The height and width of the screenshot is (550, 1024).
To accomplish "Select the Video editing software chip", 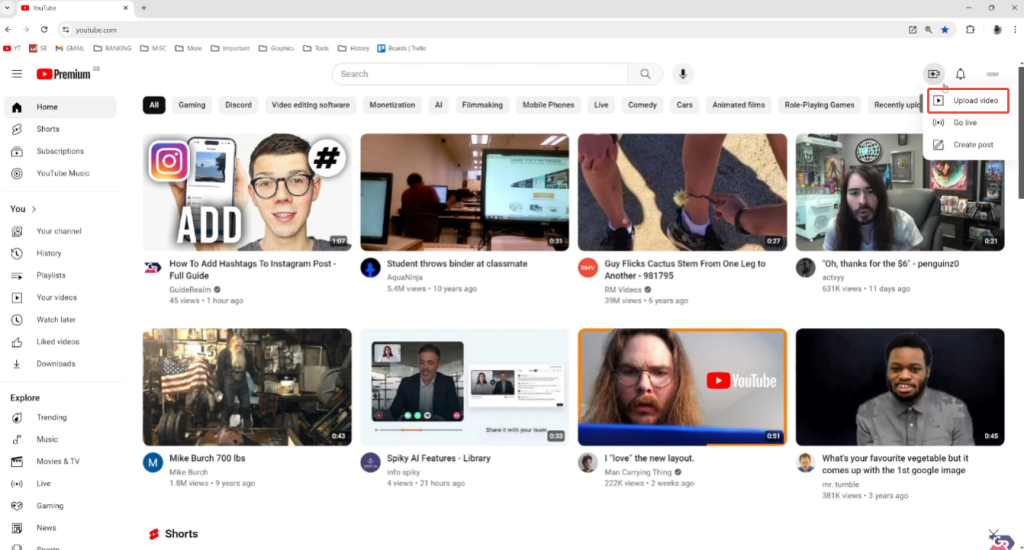I will click(310, 105).
